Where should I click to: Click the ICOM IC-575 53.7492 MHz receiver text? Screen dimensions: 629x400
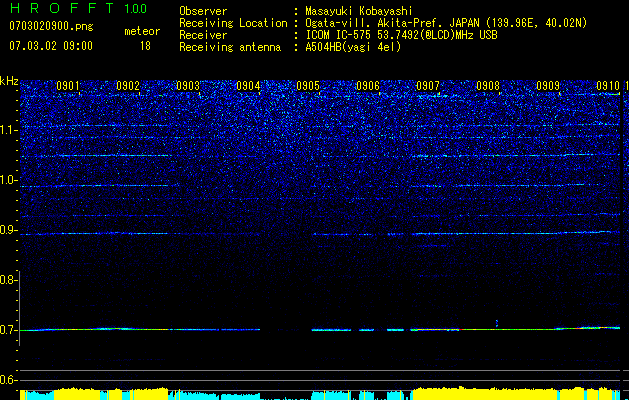(401, 35)
